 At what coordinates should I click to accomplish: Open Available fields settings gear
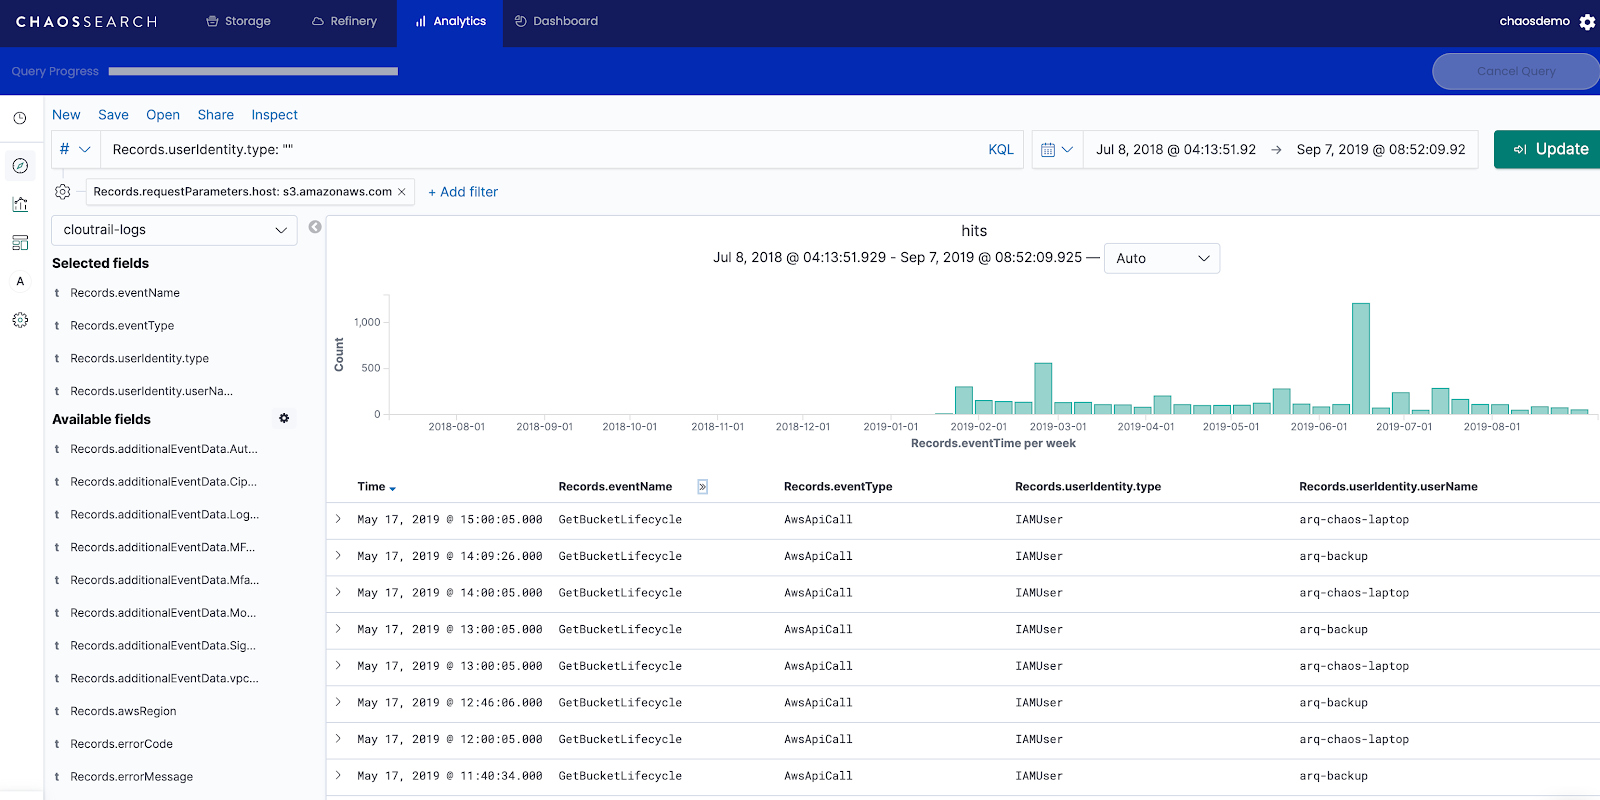point(284,418)
